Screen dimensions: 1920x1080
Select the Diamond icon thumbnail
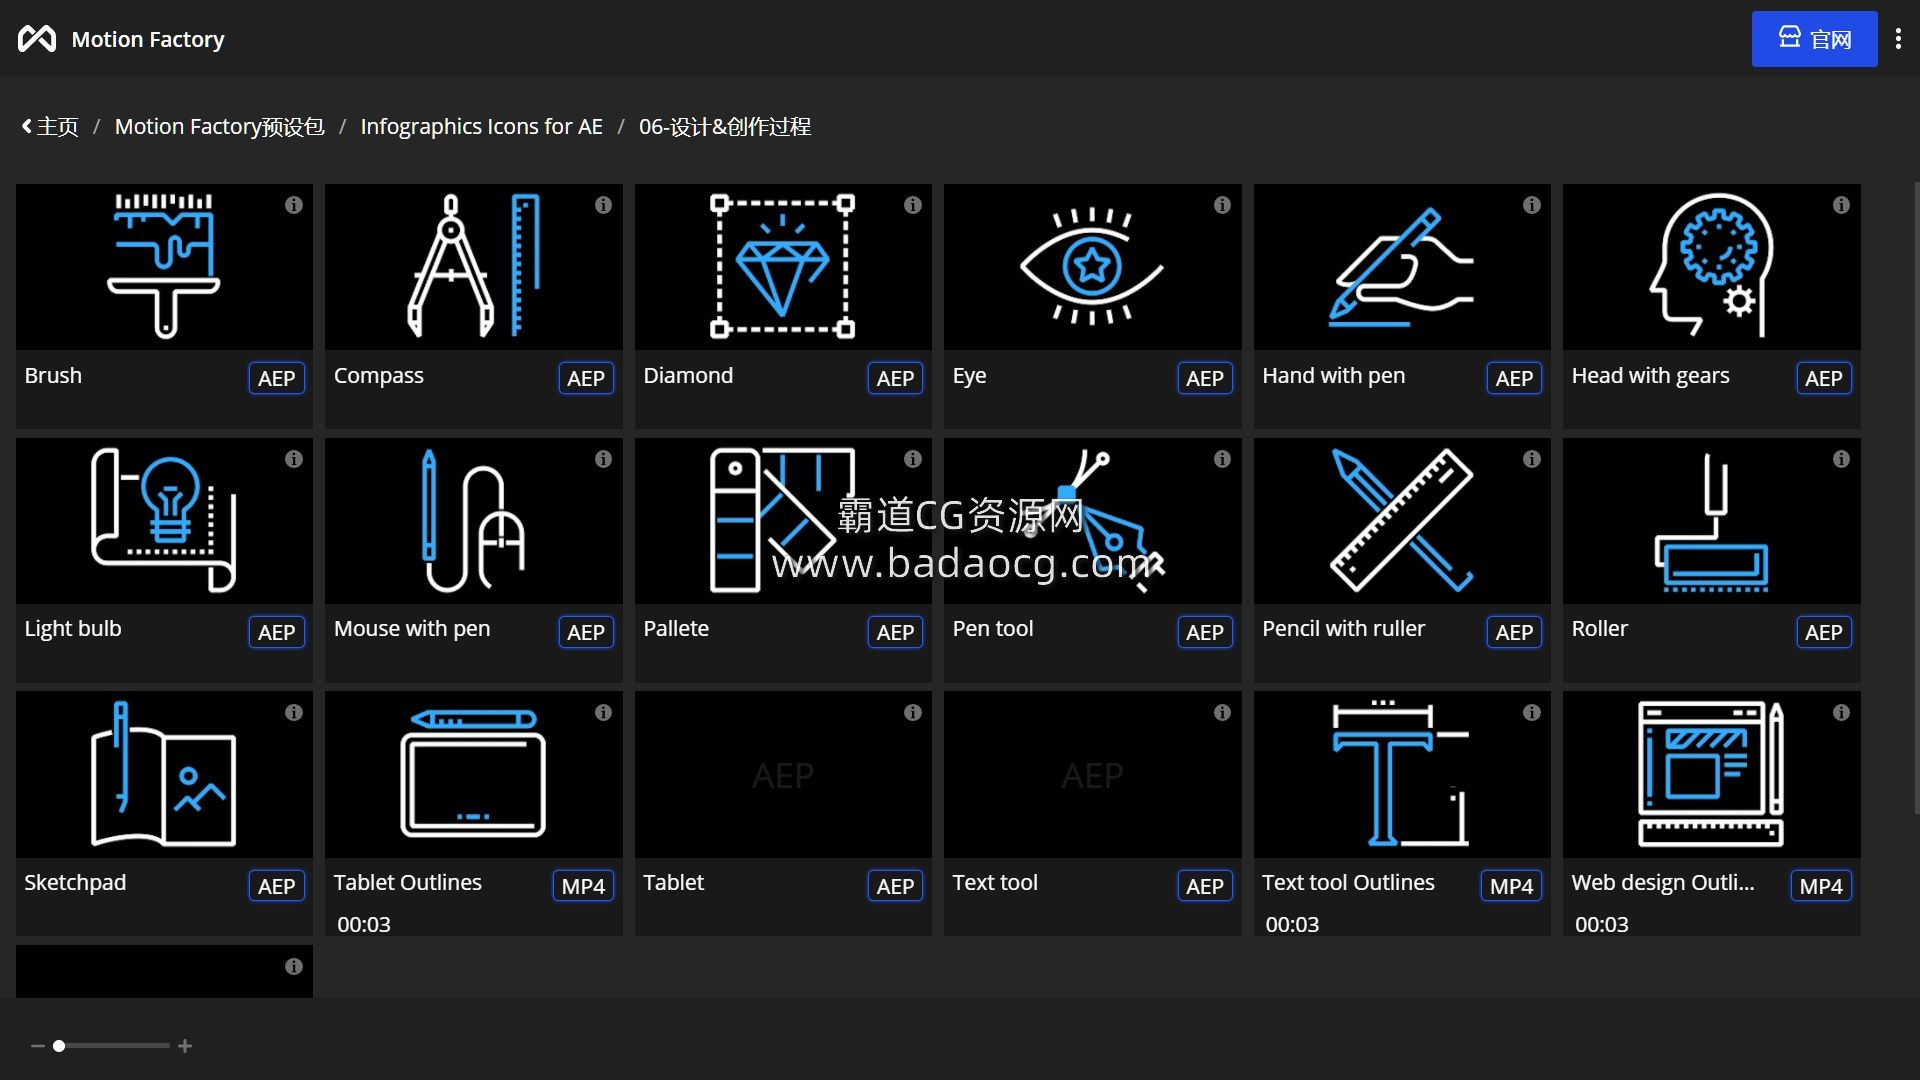pyautogui.click(x=783, y=266)
